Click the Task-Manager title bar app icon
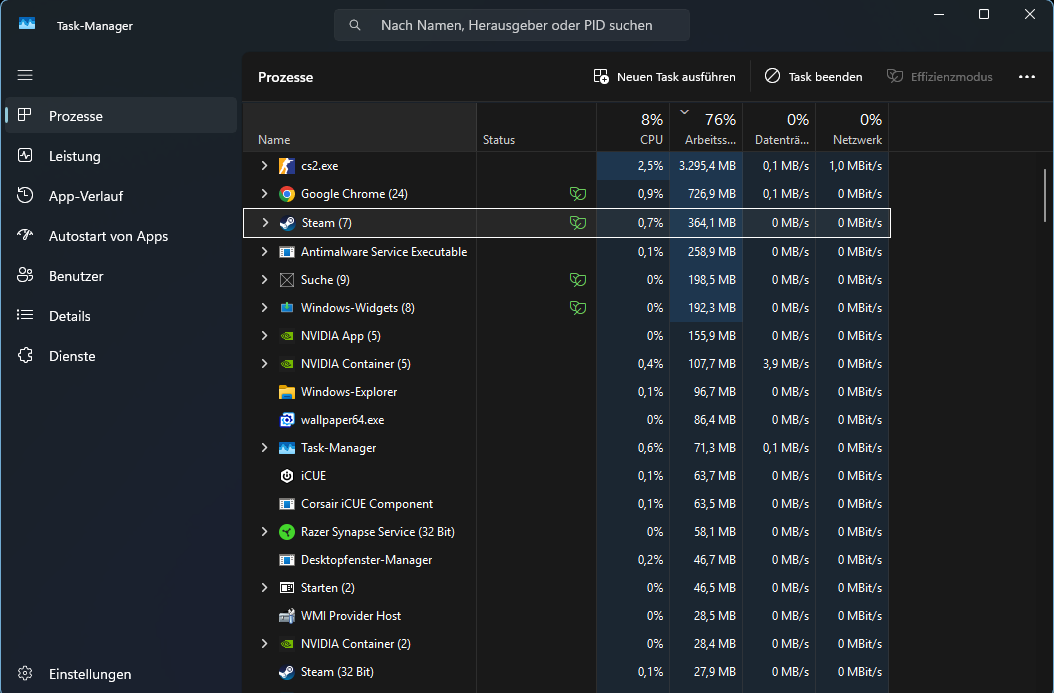This screenshot has width=1054, height=693. coord(27,24)
